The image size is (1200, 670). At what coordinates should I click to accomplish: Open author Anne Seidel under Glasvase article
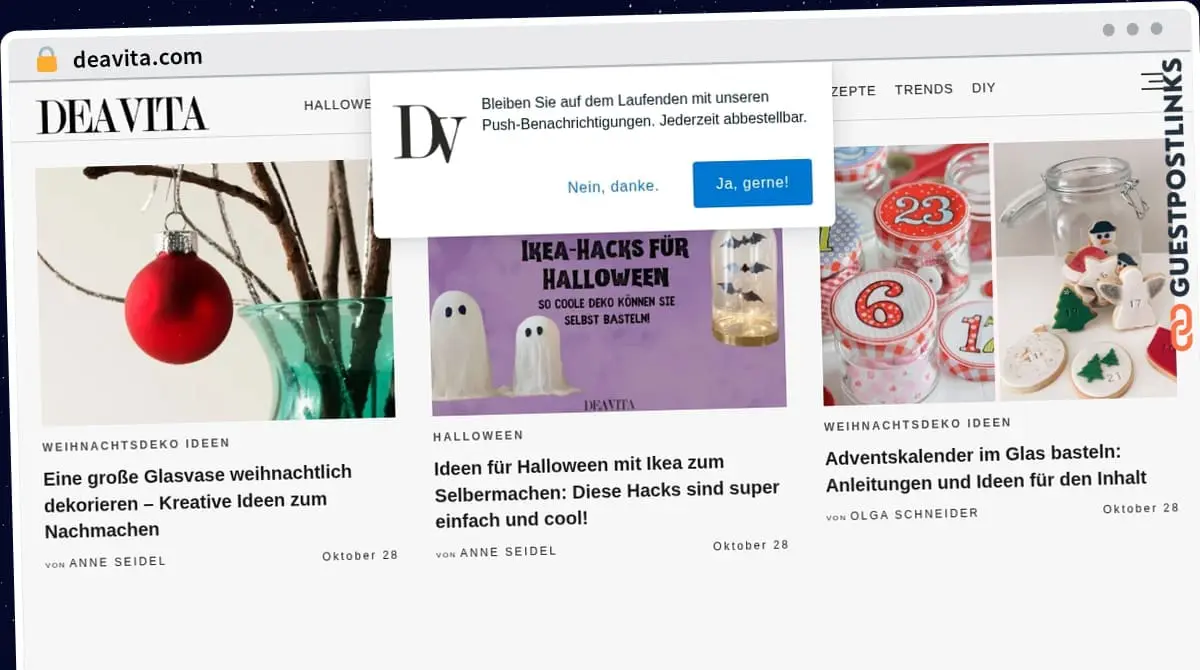click(x=118, y=562)
